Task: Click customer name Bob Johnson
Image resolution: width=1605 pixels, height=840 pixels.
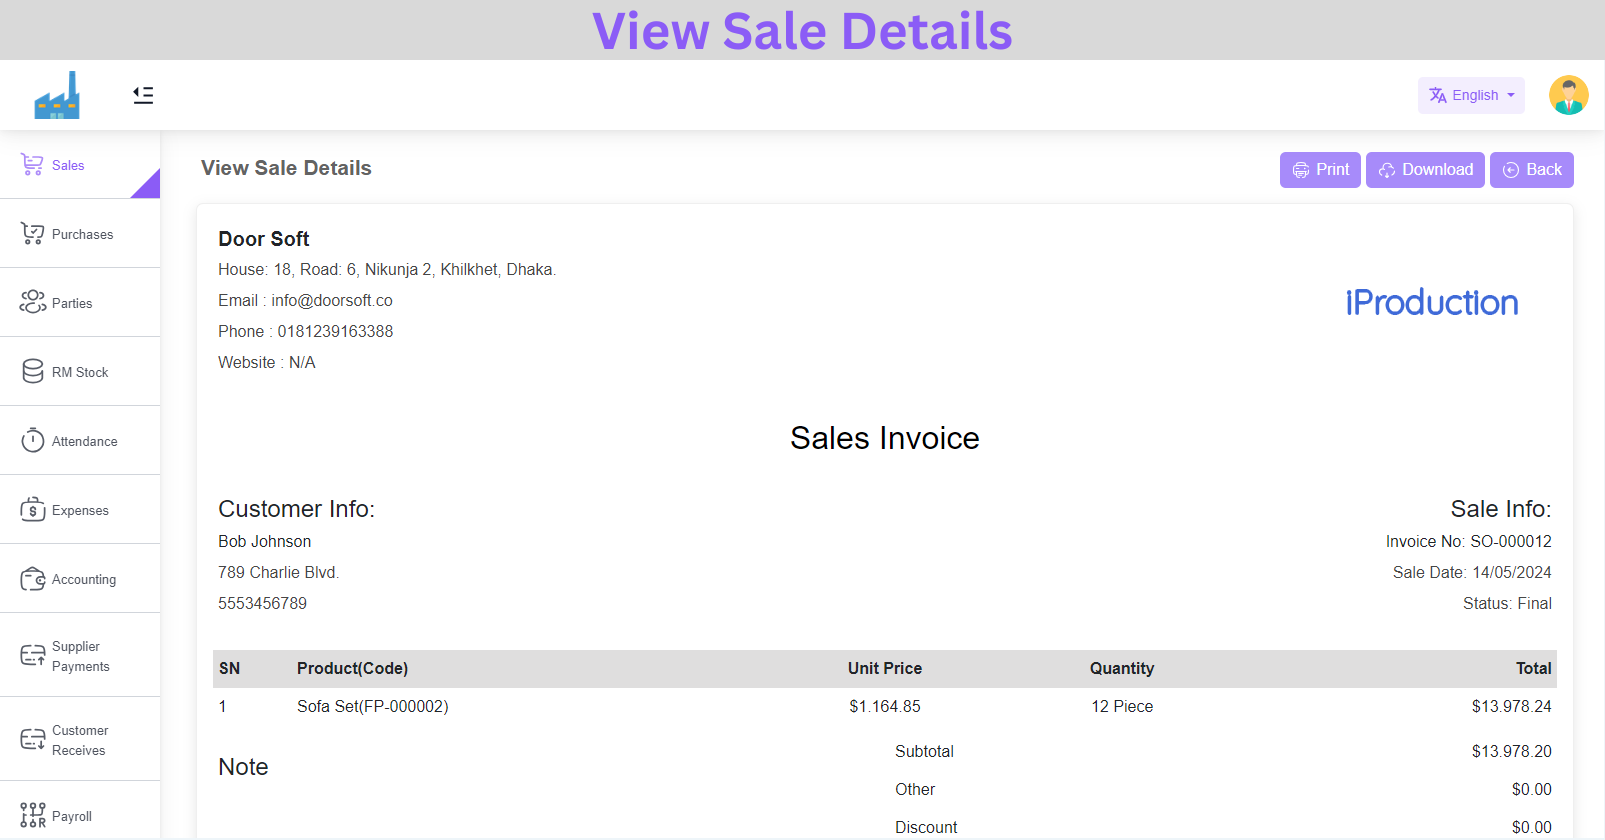Action: [x=265, y=541]
